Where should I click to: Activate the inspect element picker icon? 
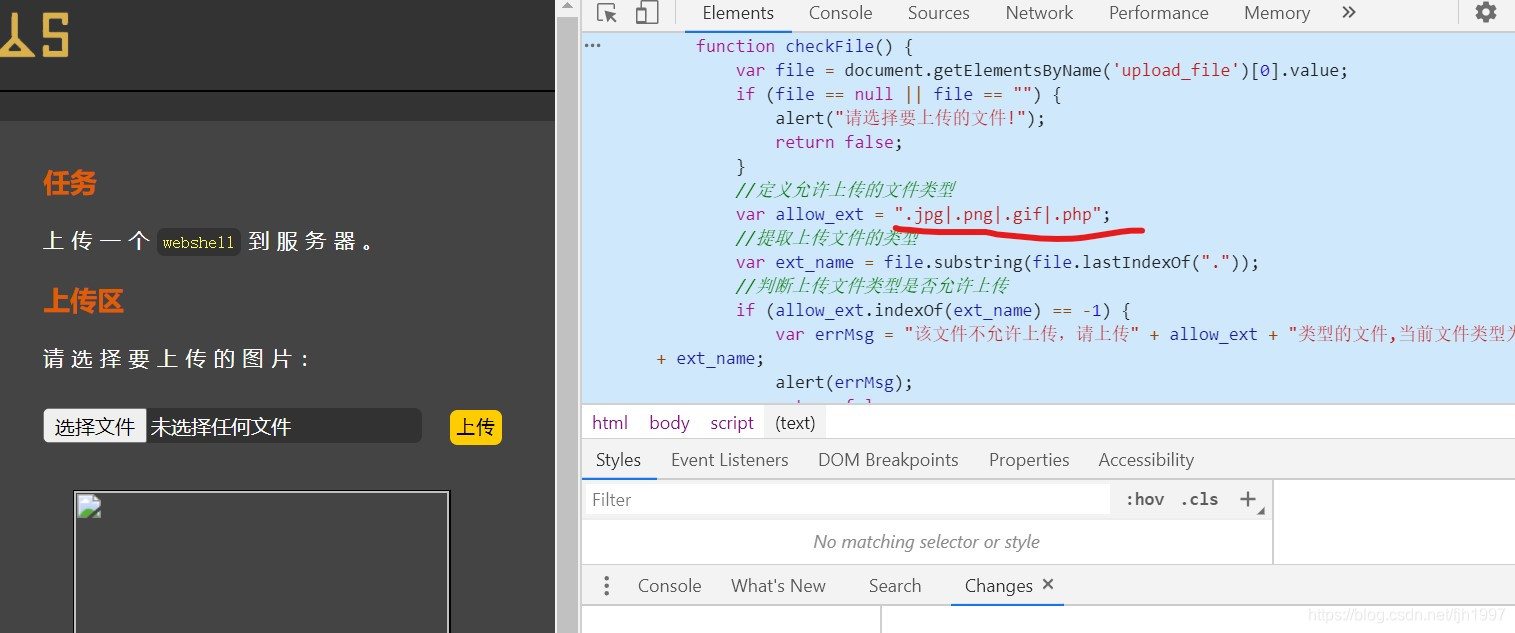(x=607, y=13)
